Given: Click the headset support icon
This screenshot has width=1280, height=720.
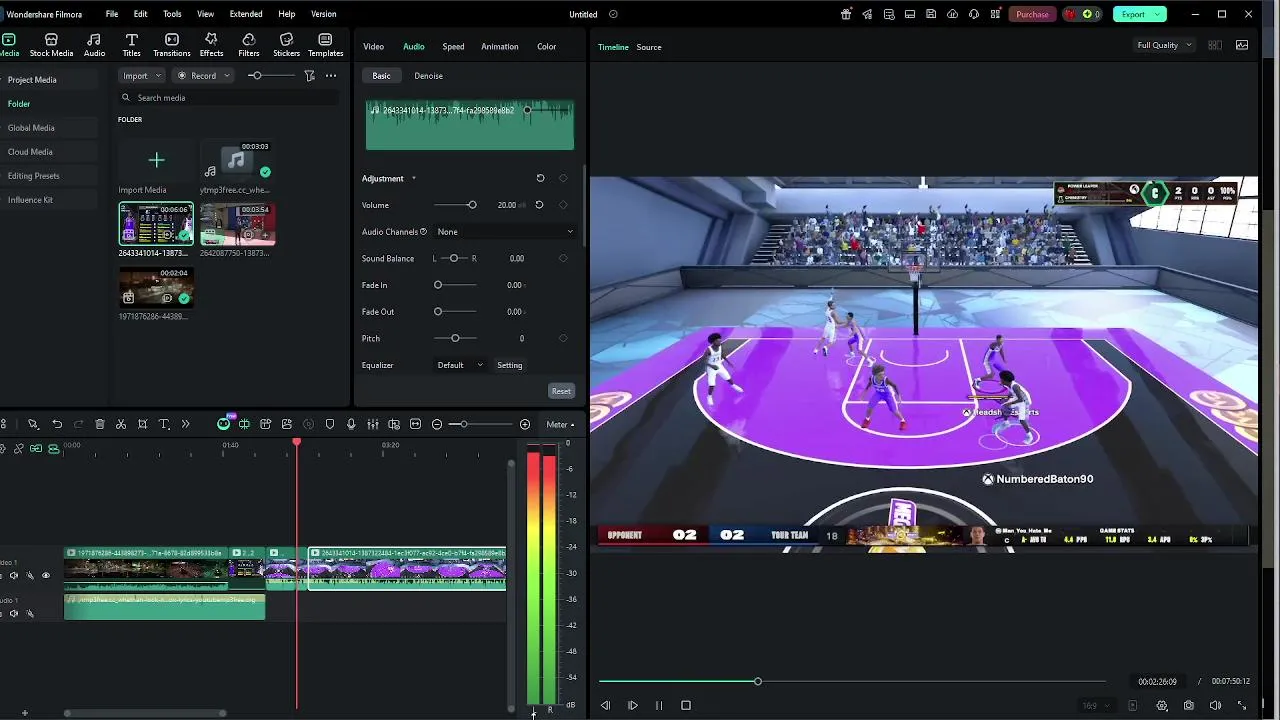Looking at the screenshot, I should pyautogui.click(x=973, y=14).
